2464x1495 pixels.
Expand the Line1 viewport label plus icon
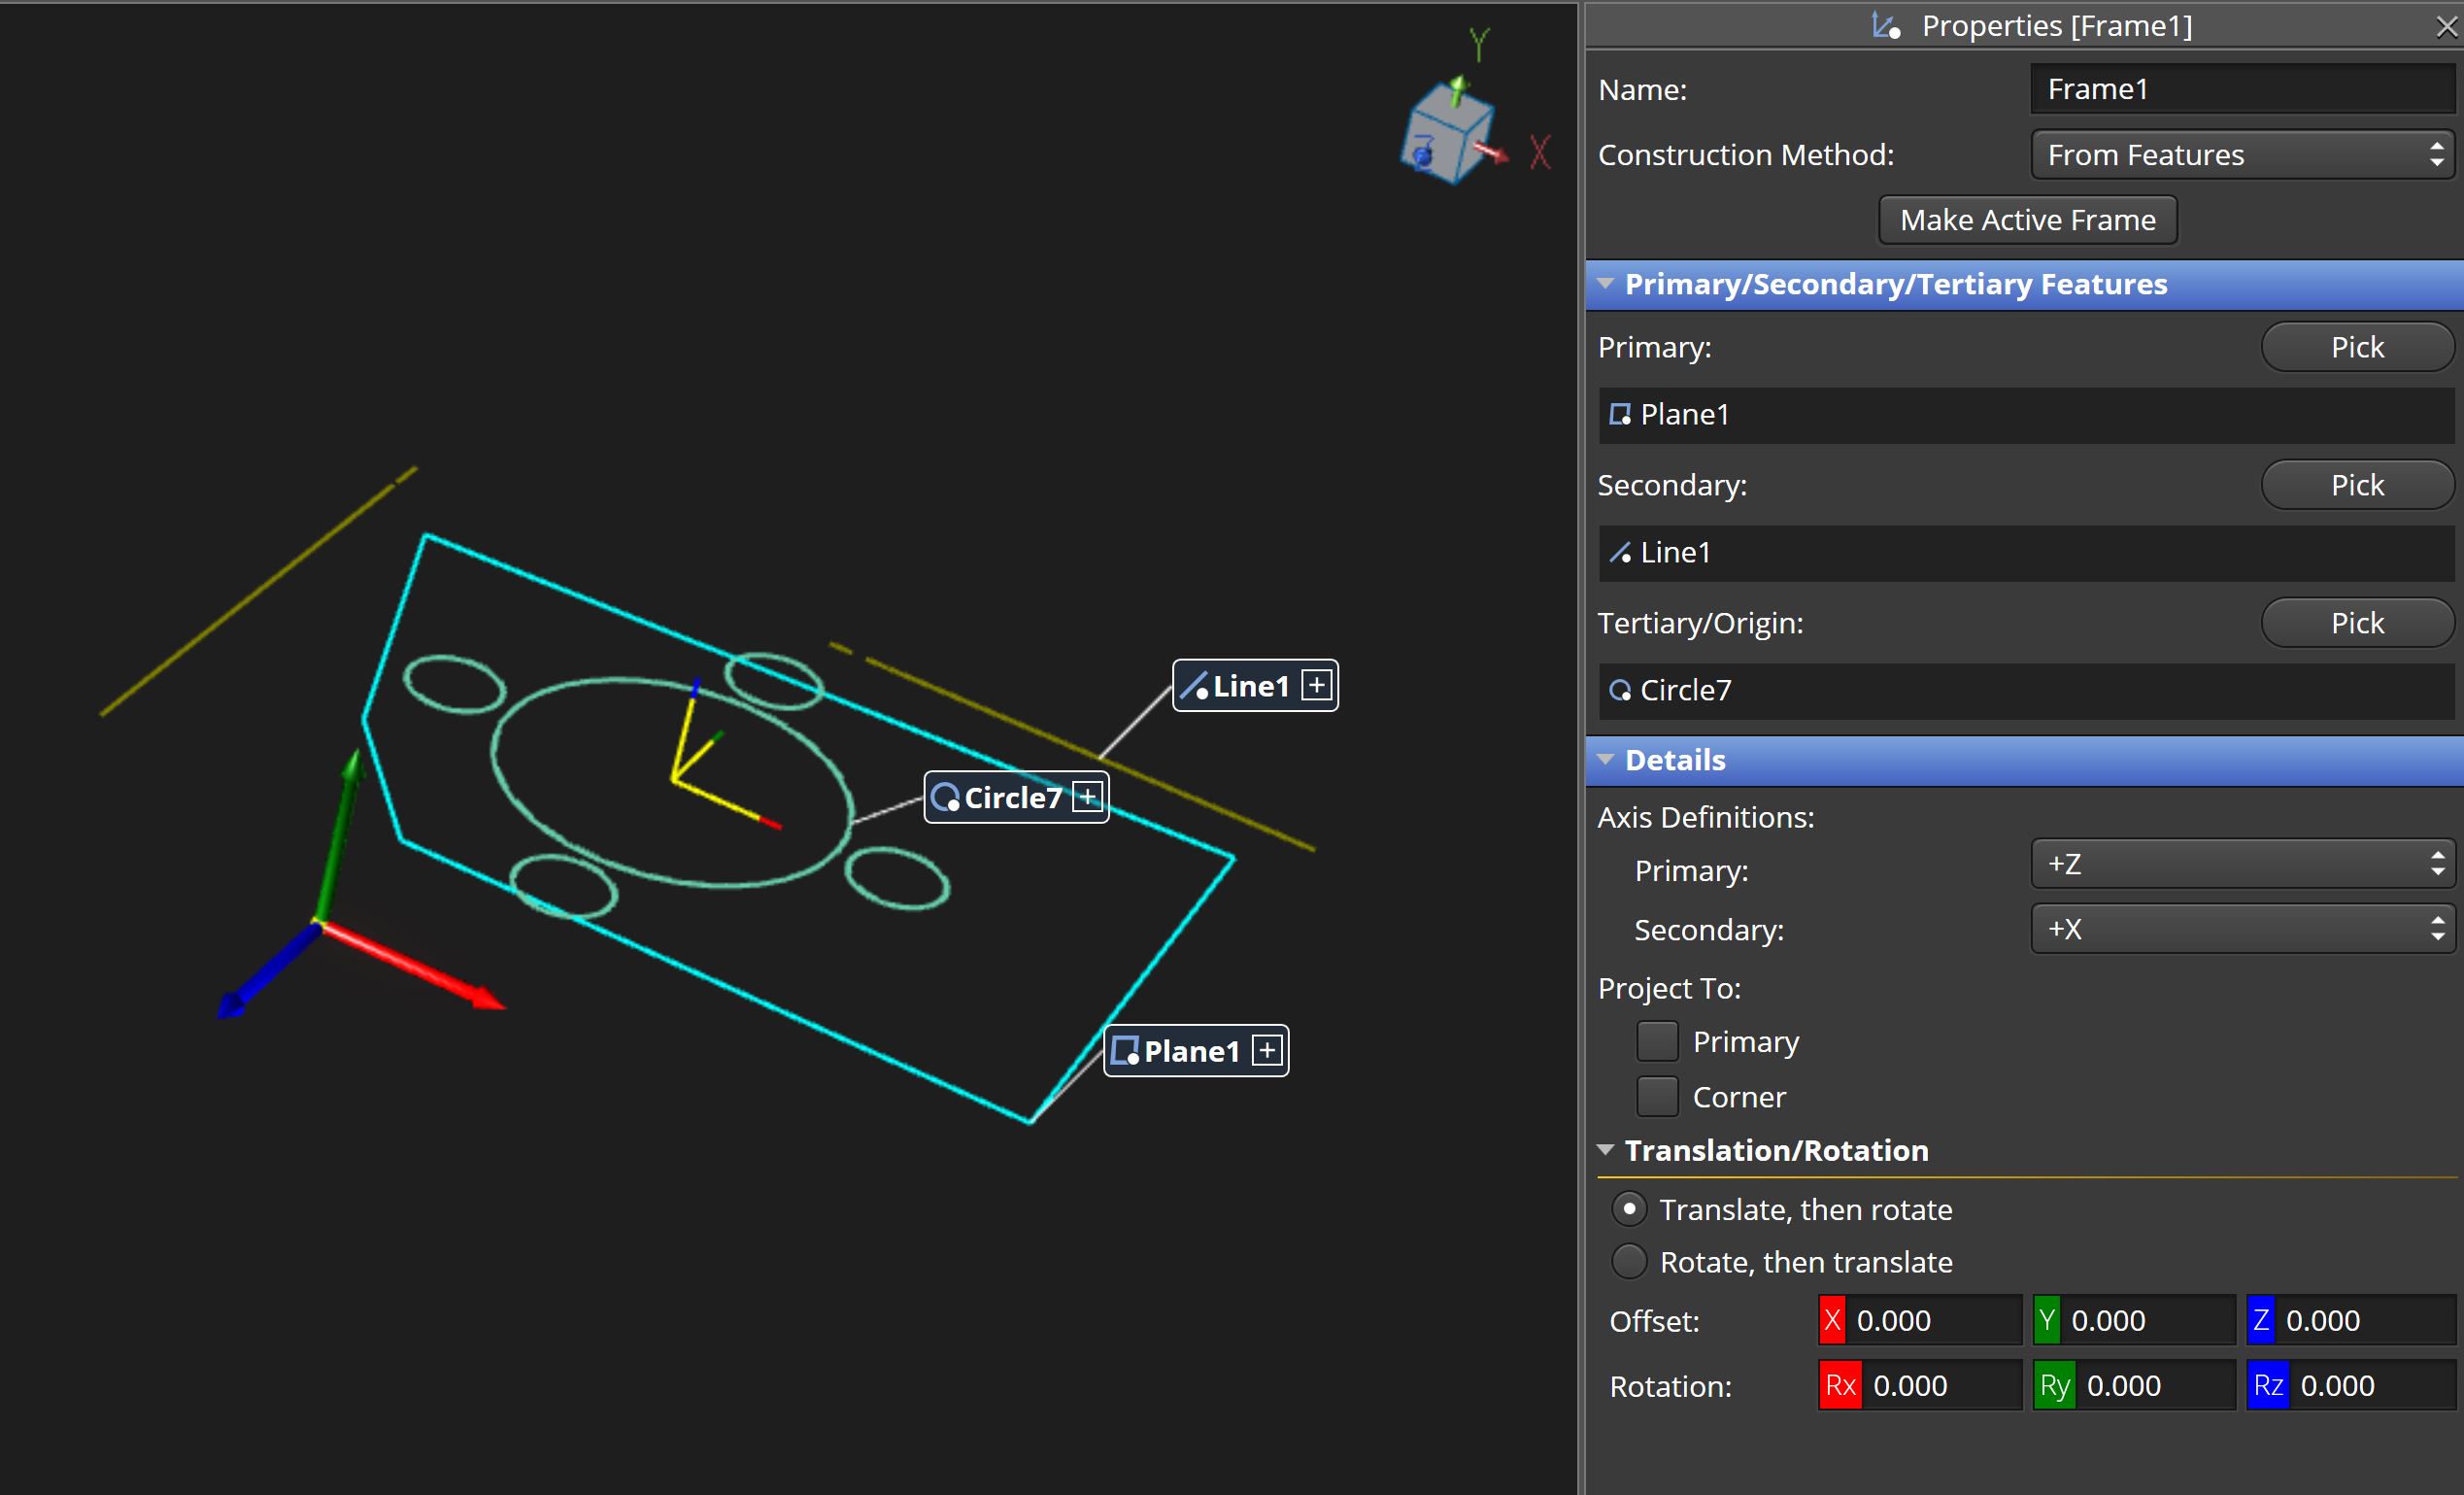click(1317, 684)
